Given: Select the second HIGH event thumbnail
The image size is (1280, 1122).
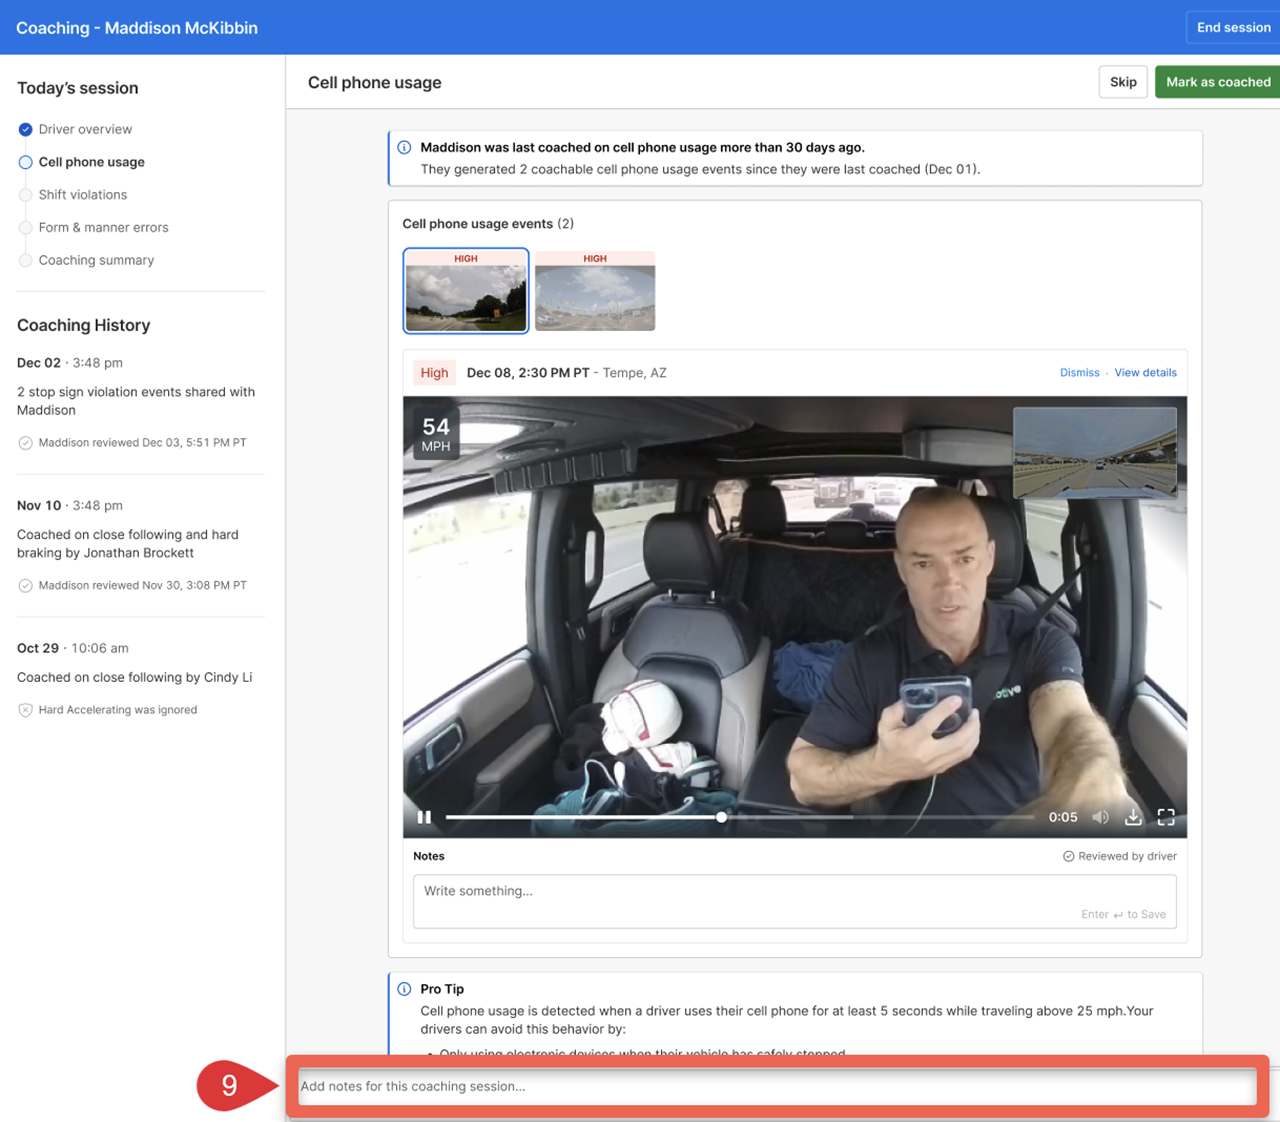Looking at the screenshot, I should tap(595, 291).
